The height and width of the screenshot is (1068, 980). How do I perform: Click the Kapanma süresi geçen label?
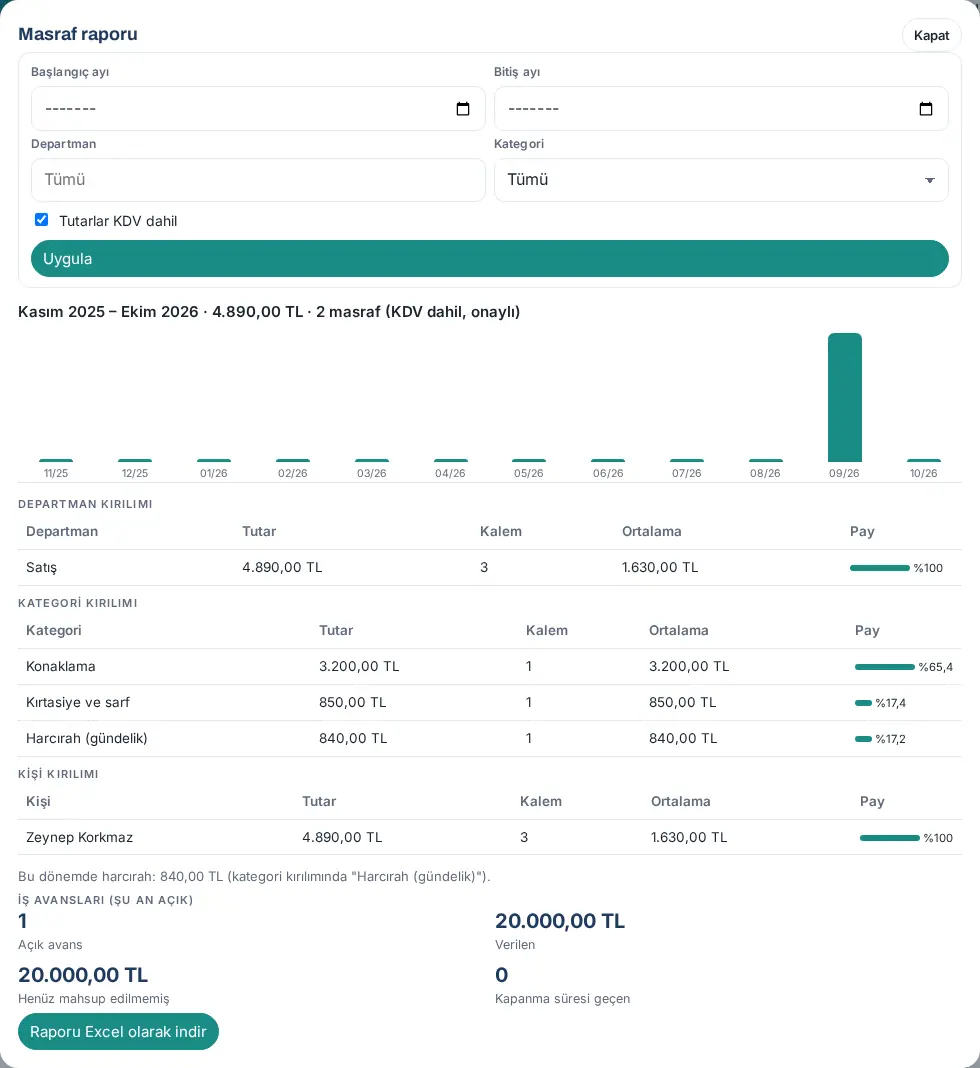coord(563,999)
